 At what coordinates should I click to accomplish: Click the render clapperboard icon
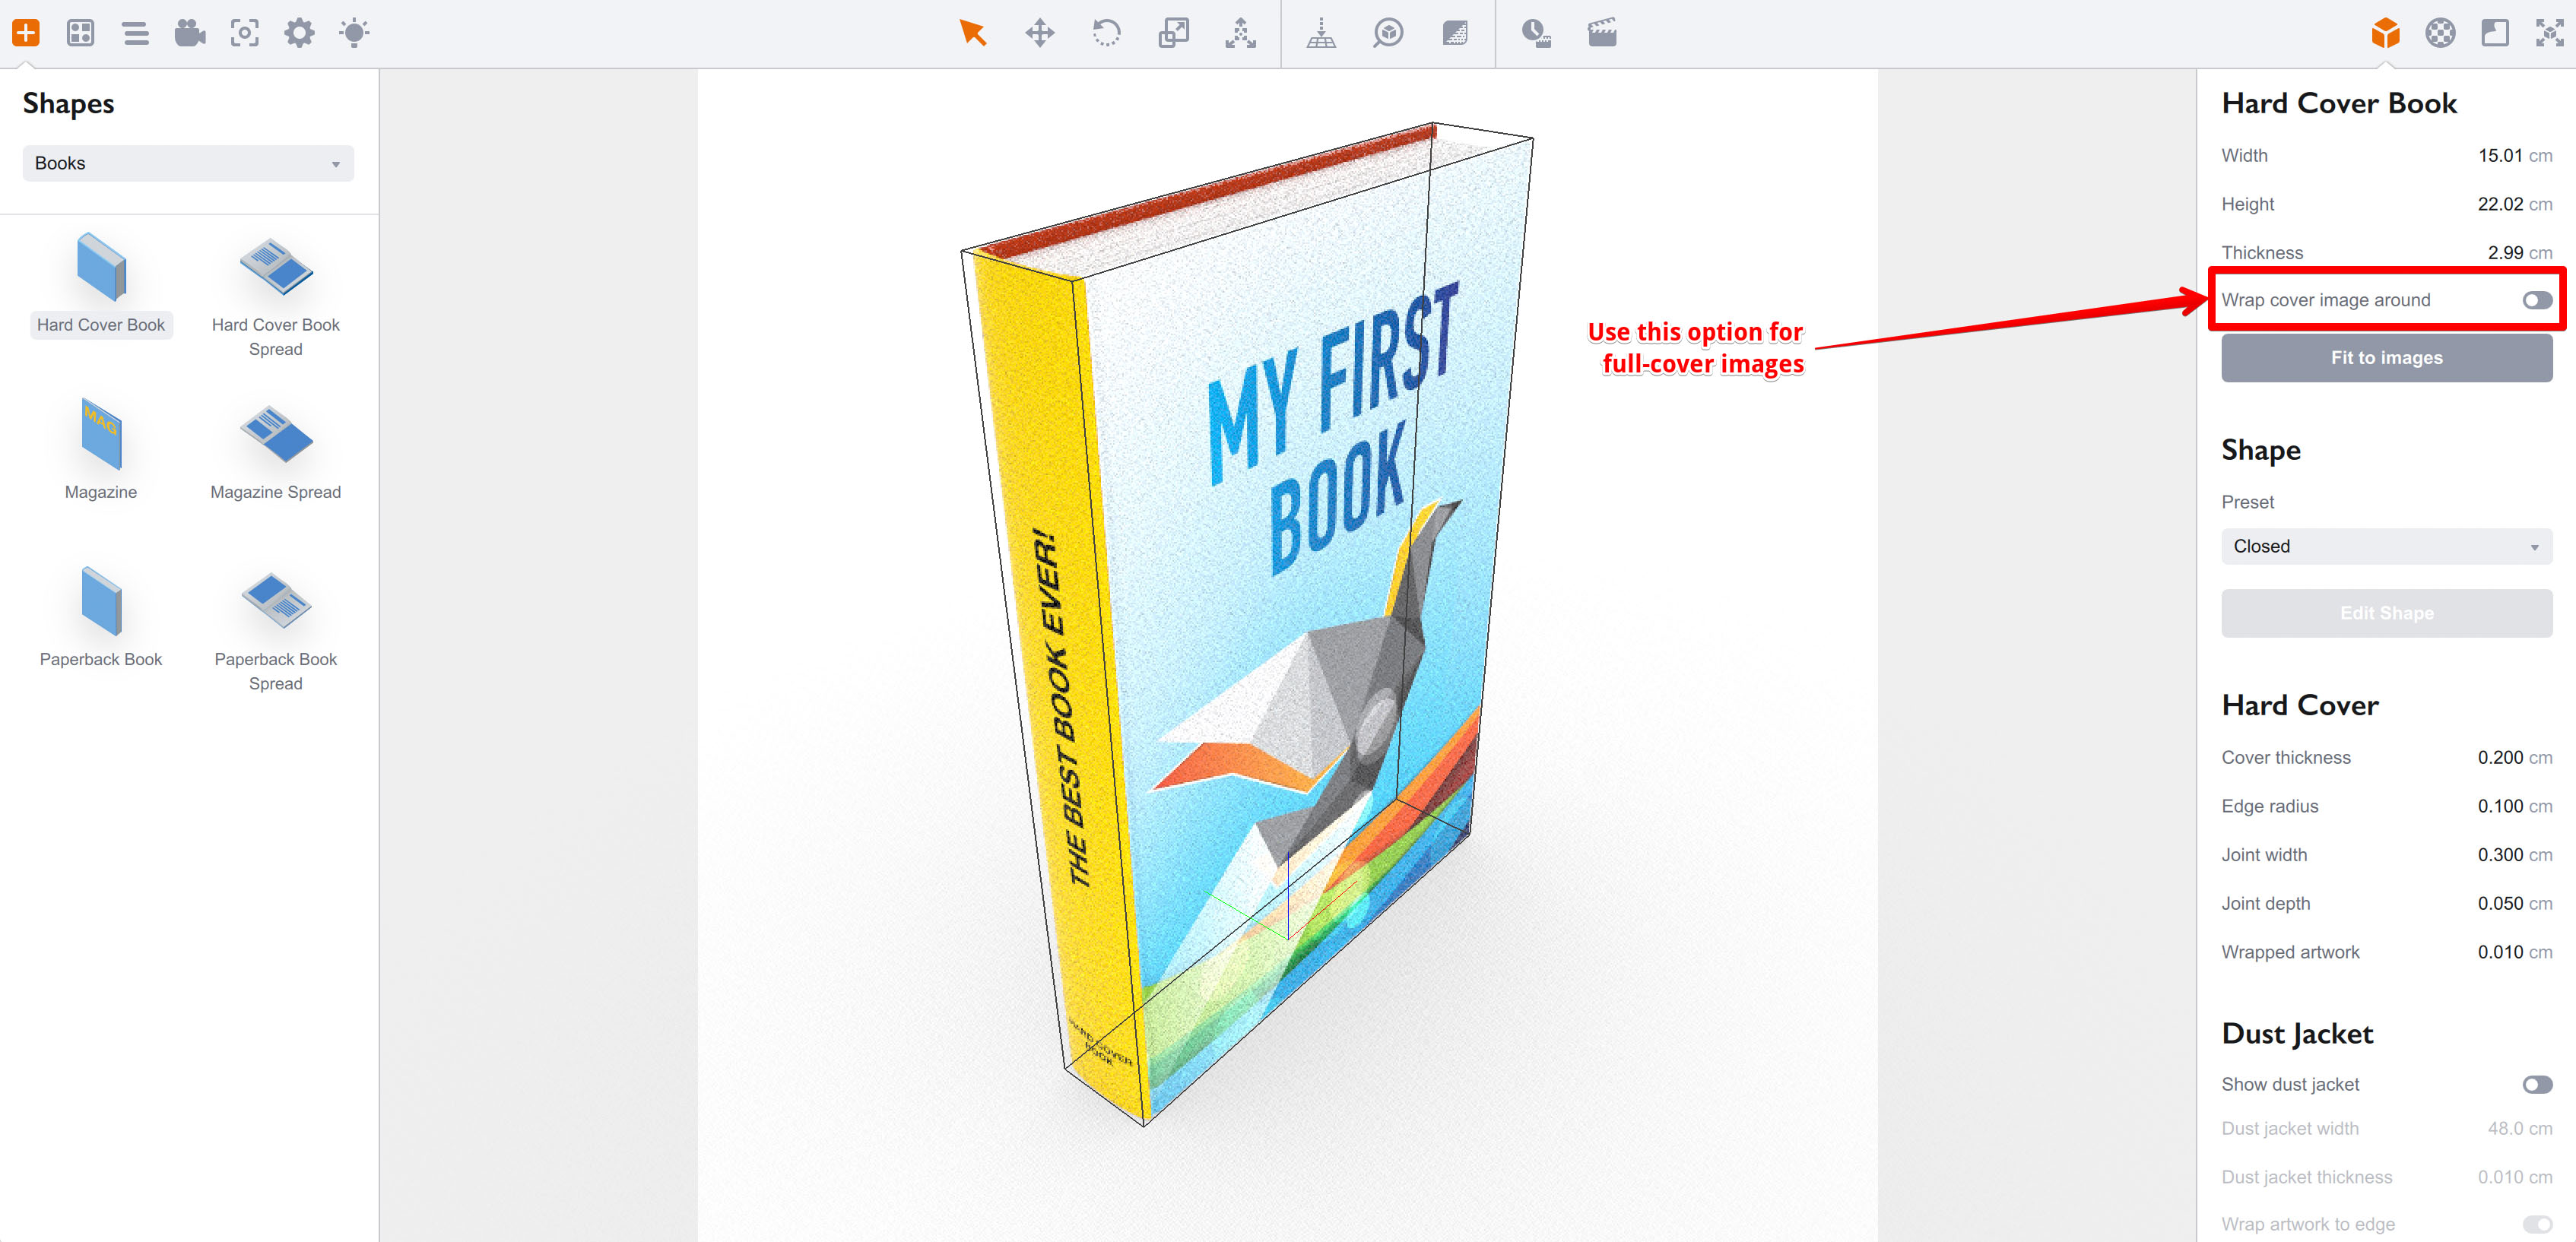1602,33
